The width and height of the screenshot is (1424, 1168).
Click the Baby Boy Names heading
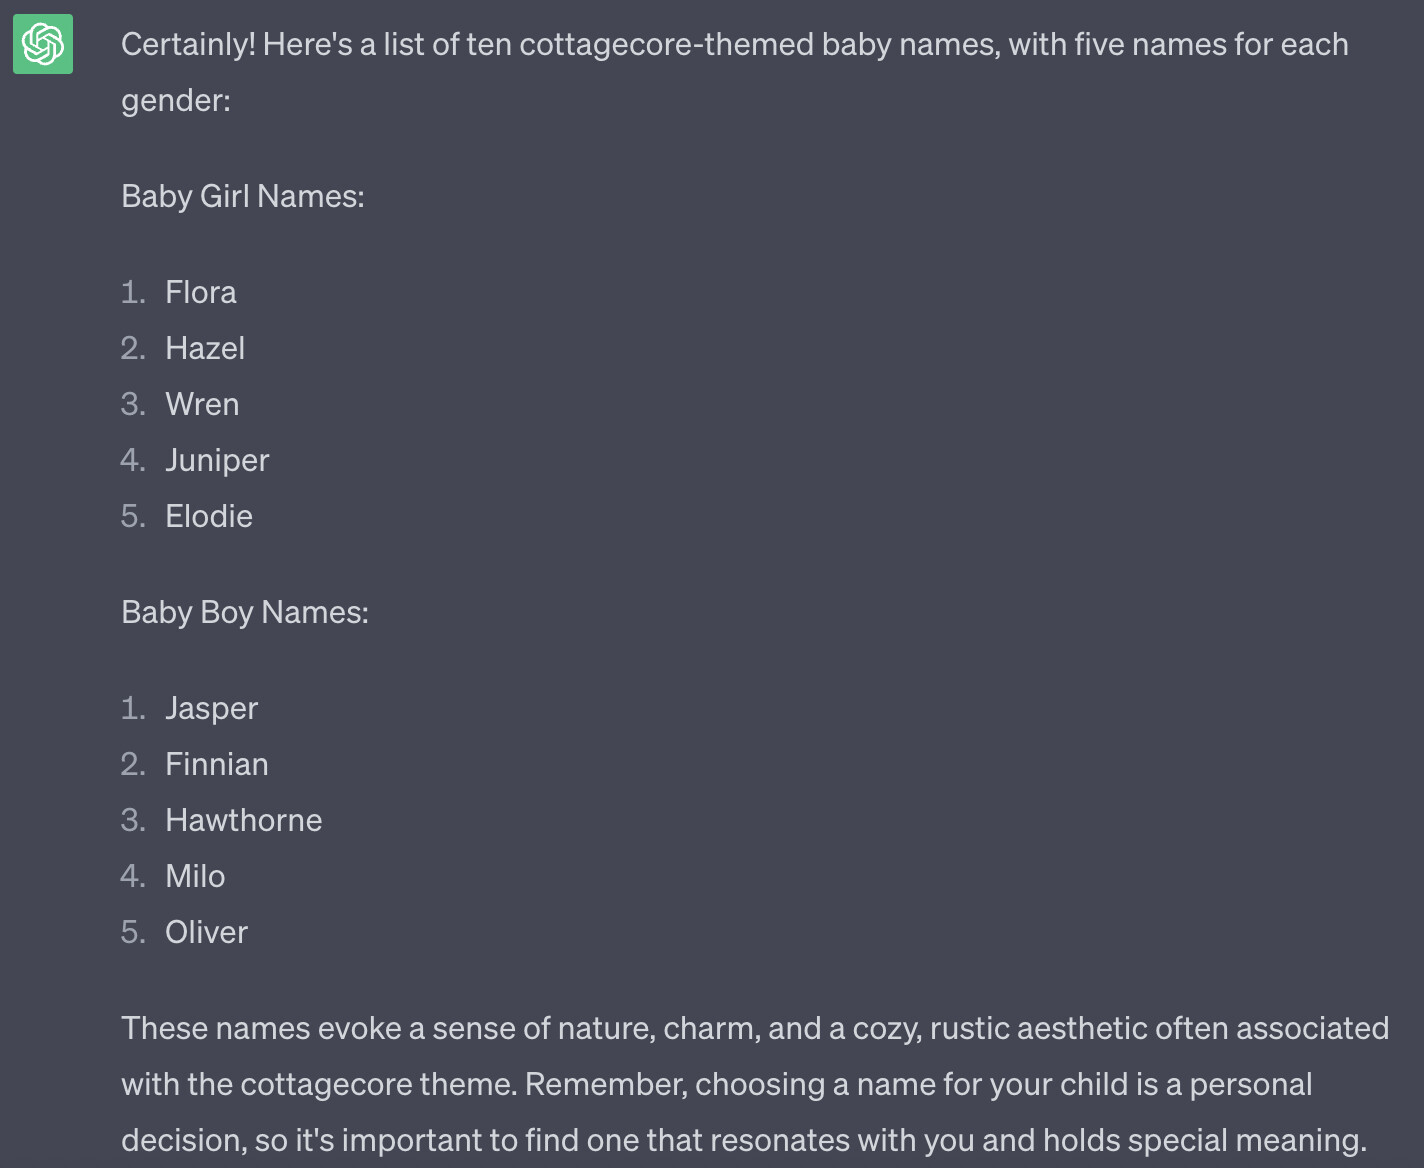tap(245, 612)
